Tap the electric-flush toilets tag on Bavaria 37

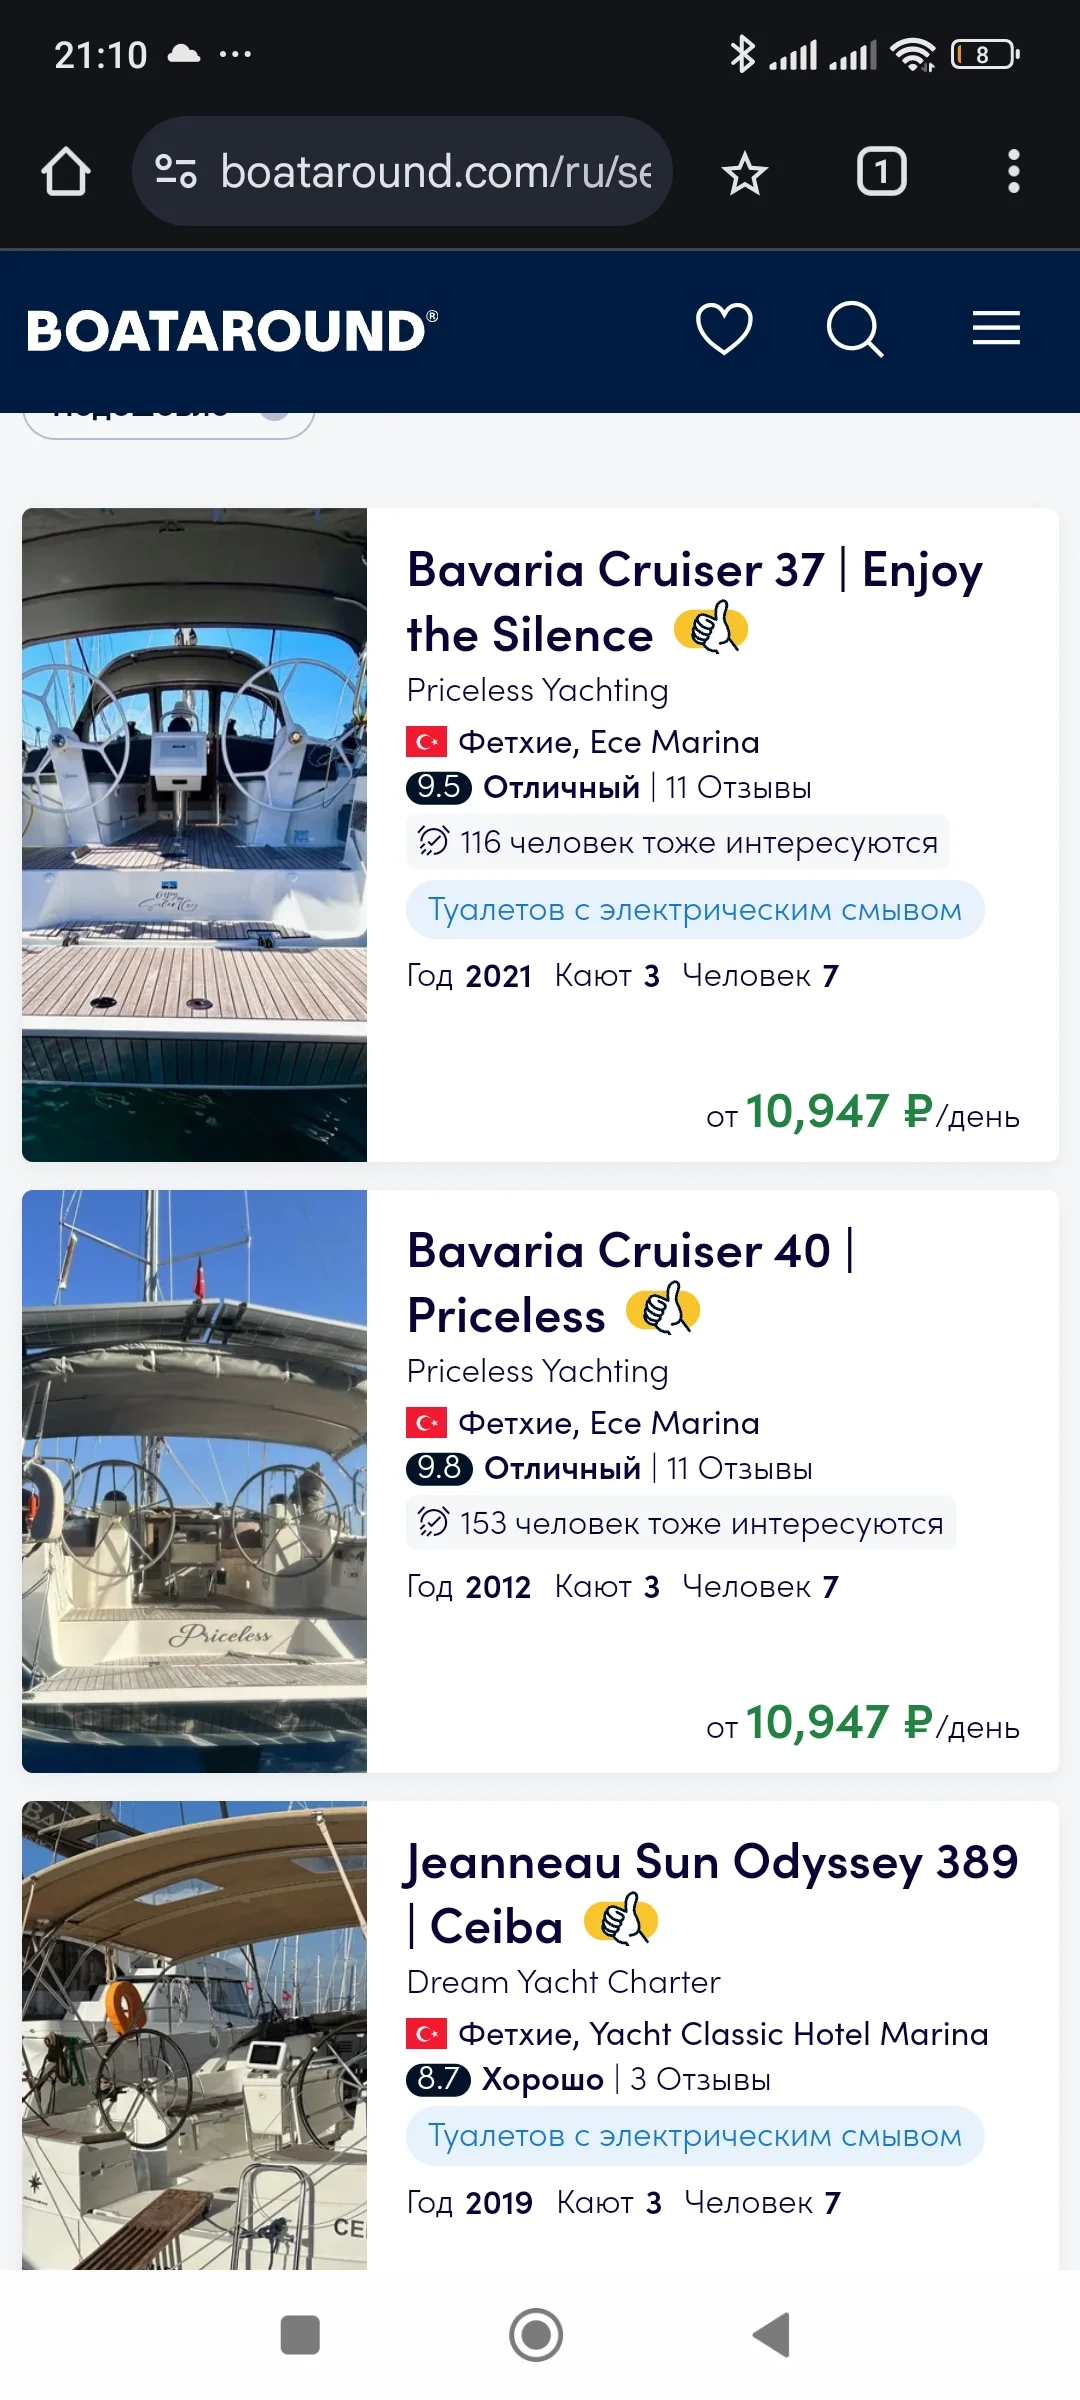tap(695, 910)
